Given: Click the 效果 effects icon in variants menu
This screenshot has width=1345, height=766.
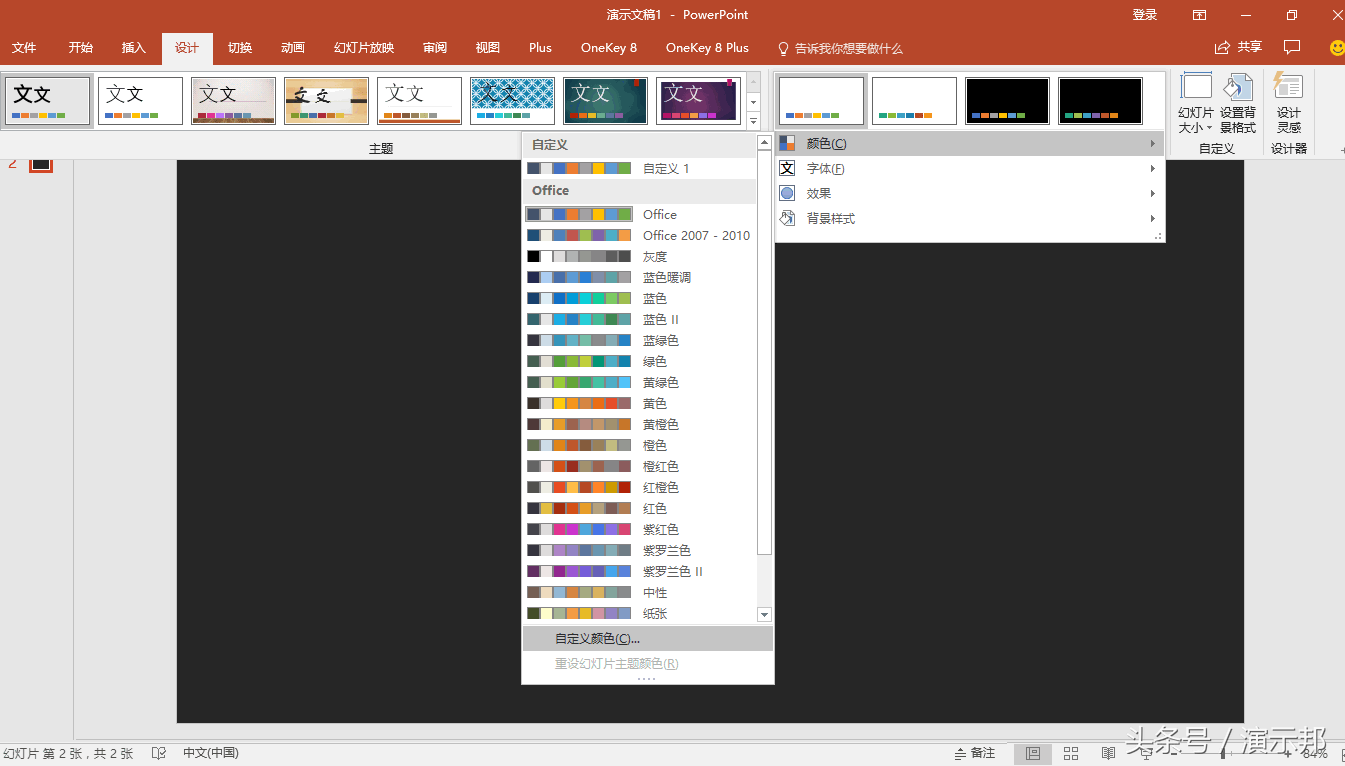Looking at the screenshot, I should click(x=787, y=194).
